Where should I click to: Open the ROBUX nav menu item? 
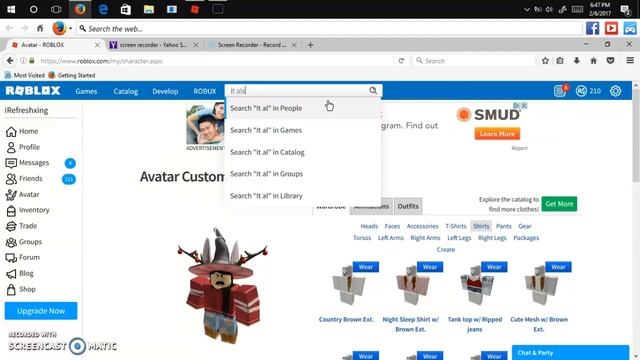pyautogui.click(x=204, y=91)
